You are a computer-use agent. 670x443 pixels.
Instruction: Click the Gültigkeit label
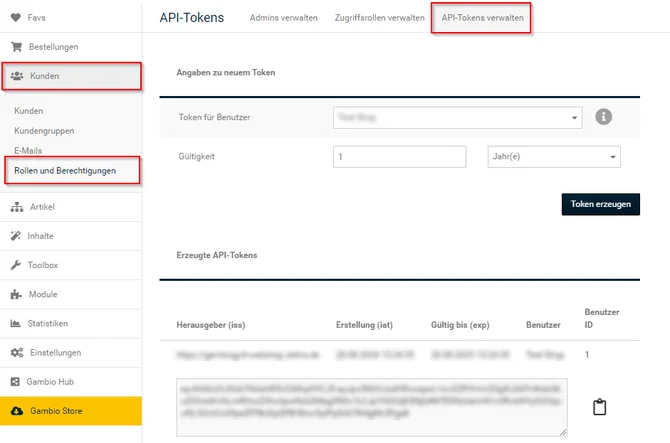tap(196, 156)
